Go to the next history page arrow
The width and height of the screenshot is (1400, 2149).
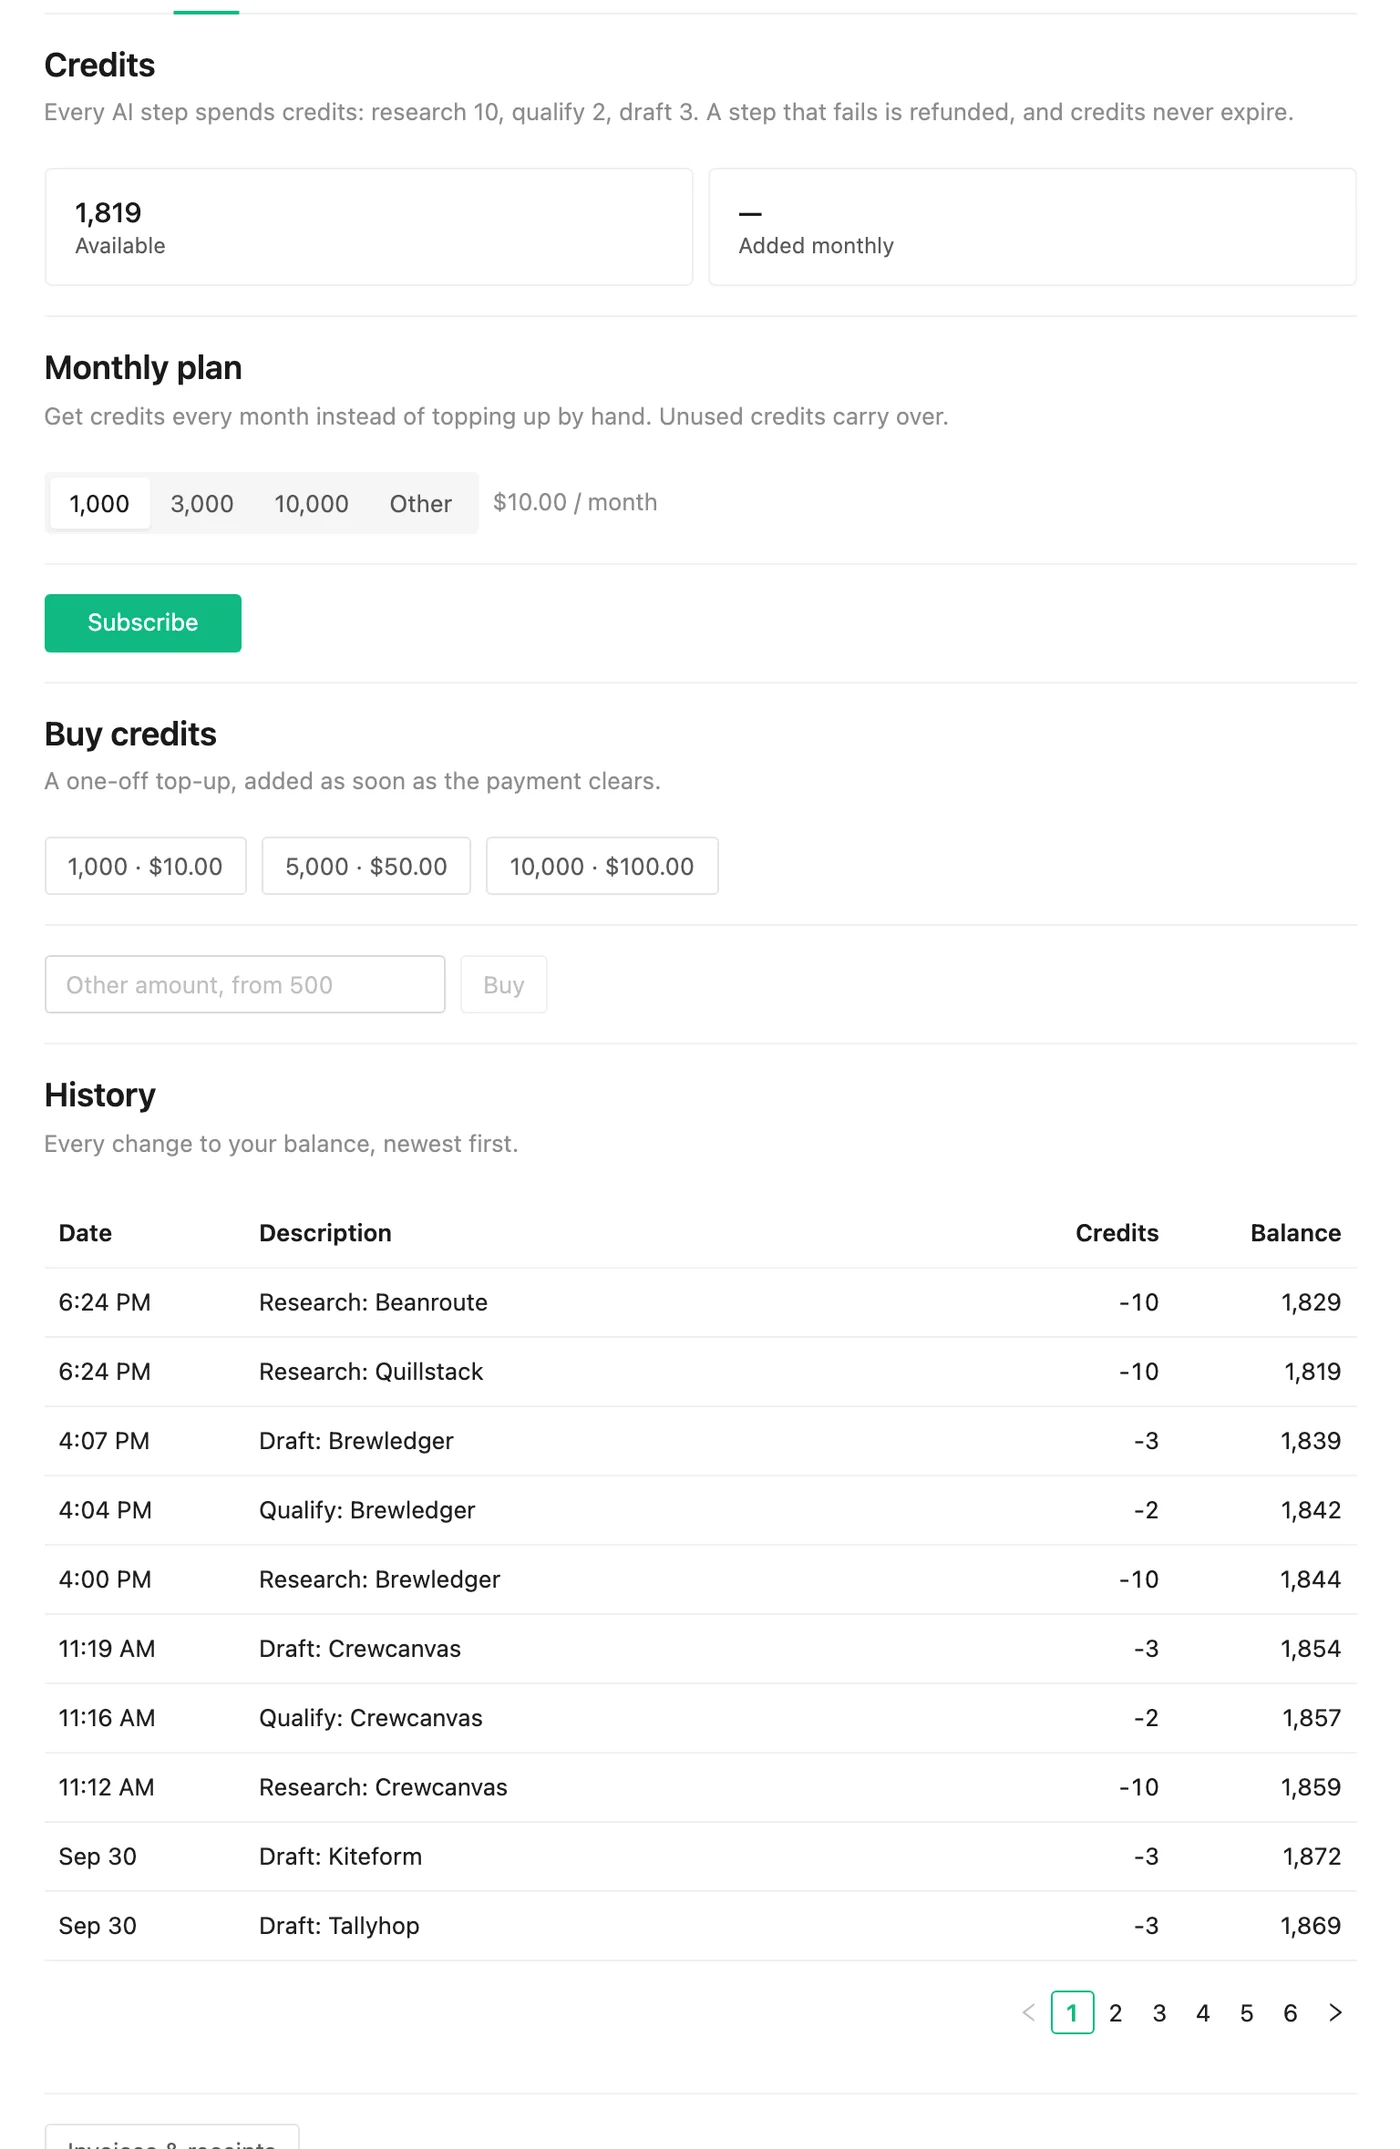pos(1335,2012)
